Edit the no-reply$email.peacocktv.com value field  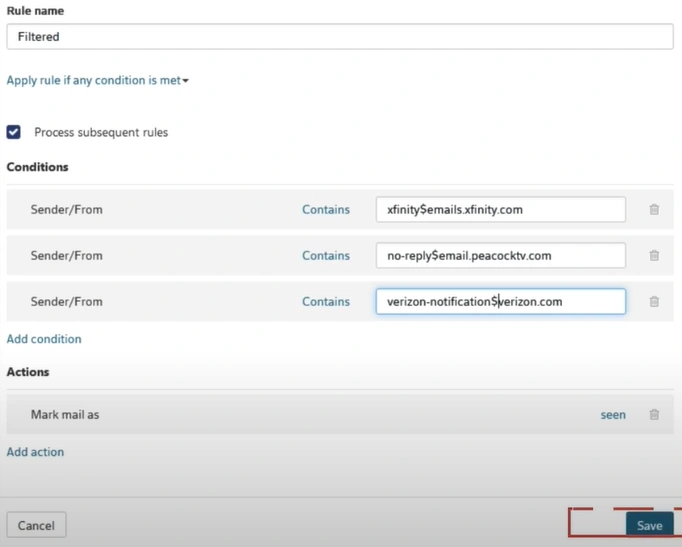[501, 256]
